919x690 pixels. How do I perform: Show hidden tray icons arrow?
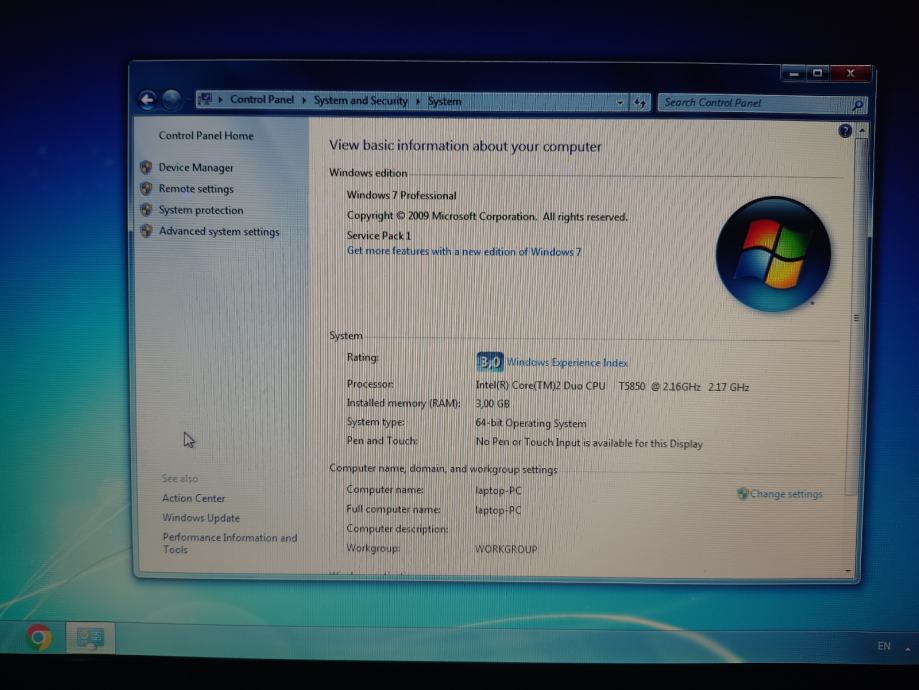[x=908, y=648]
